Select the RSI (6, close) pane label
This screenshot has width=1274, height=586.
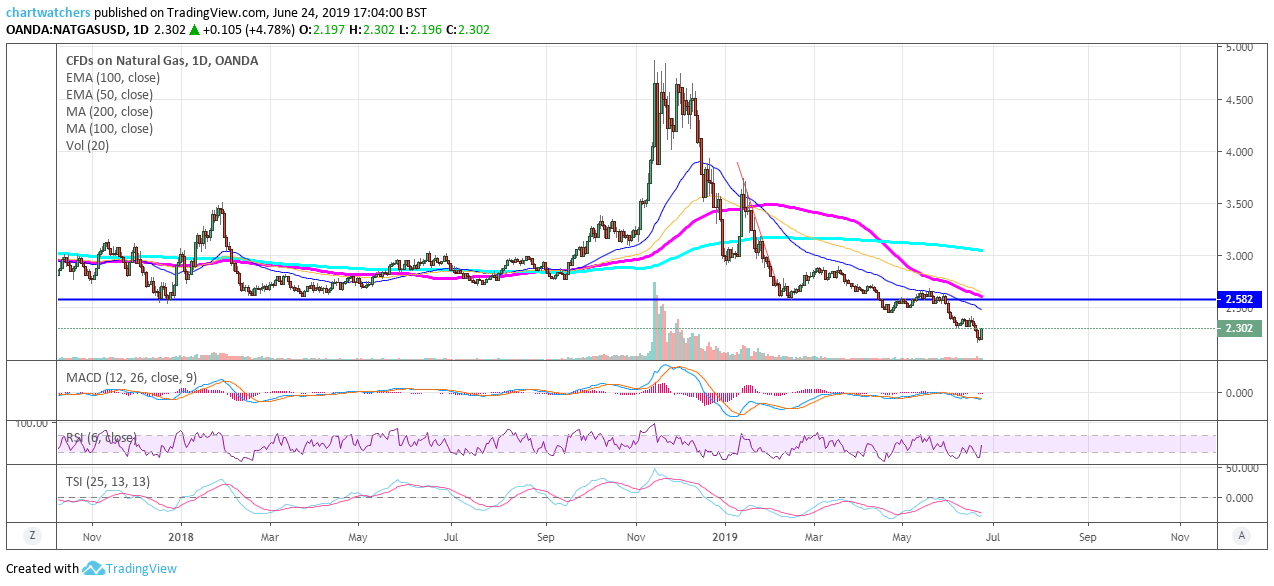click(x=102, y=438)
